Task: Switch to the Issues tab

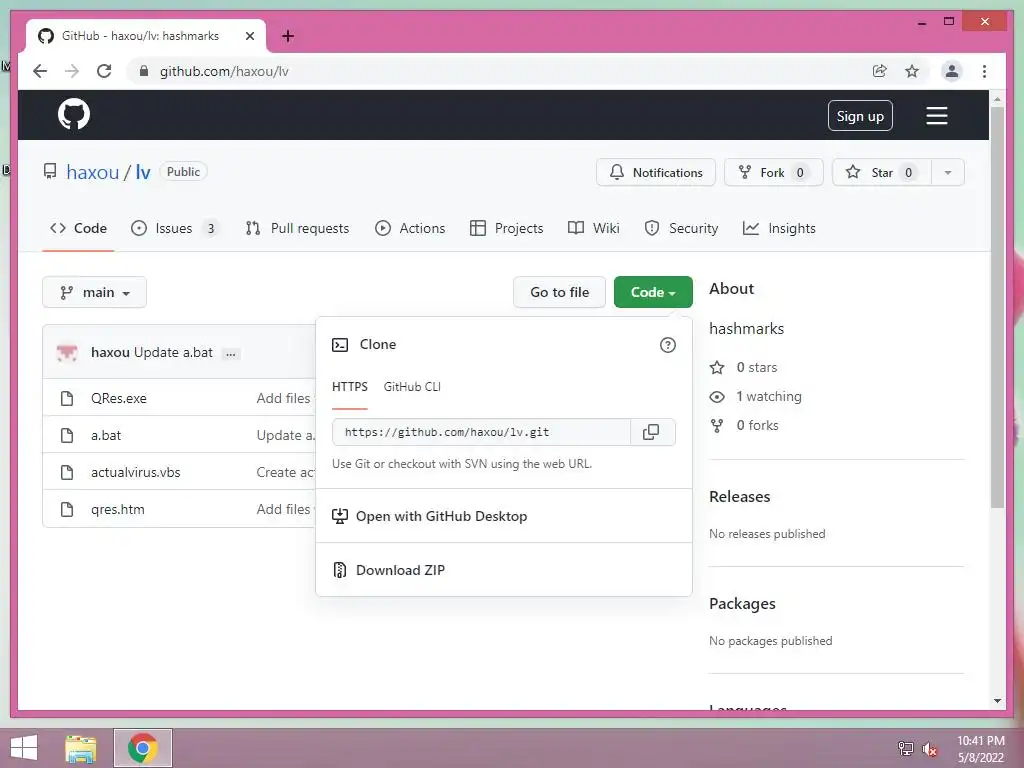Action: point(174,229)
